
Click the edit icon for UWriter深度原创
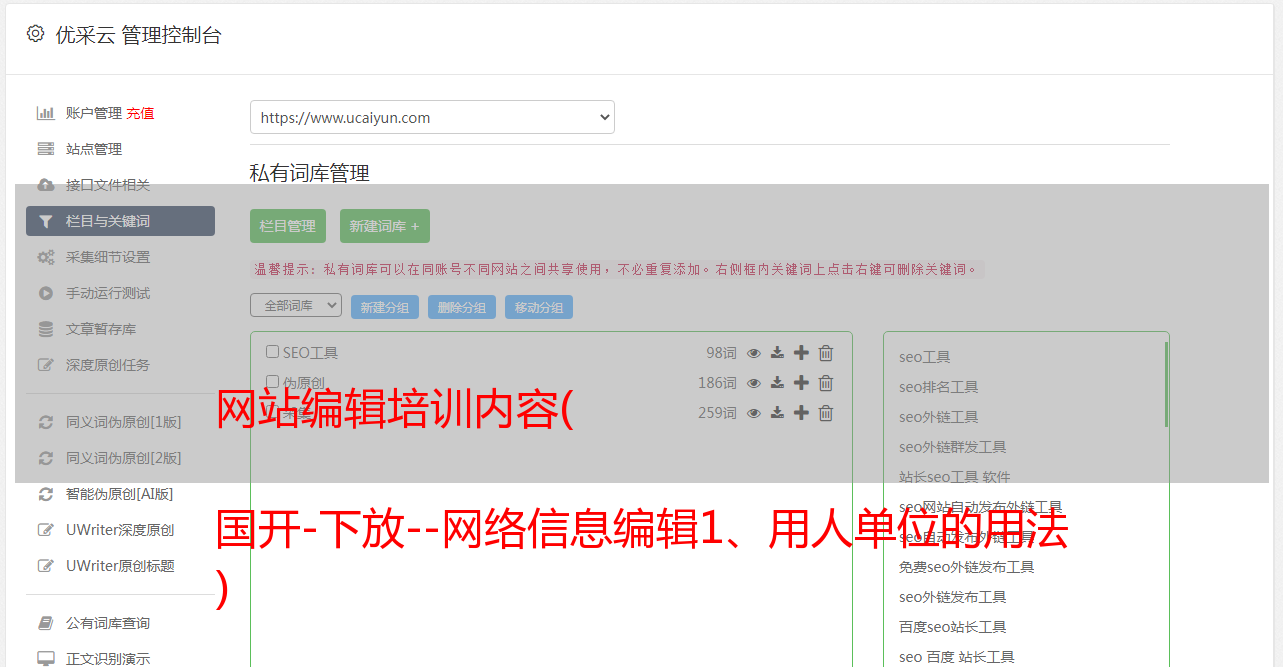[x=45, y=530]
